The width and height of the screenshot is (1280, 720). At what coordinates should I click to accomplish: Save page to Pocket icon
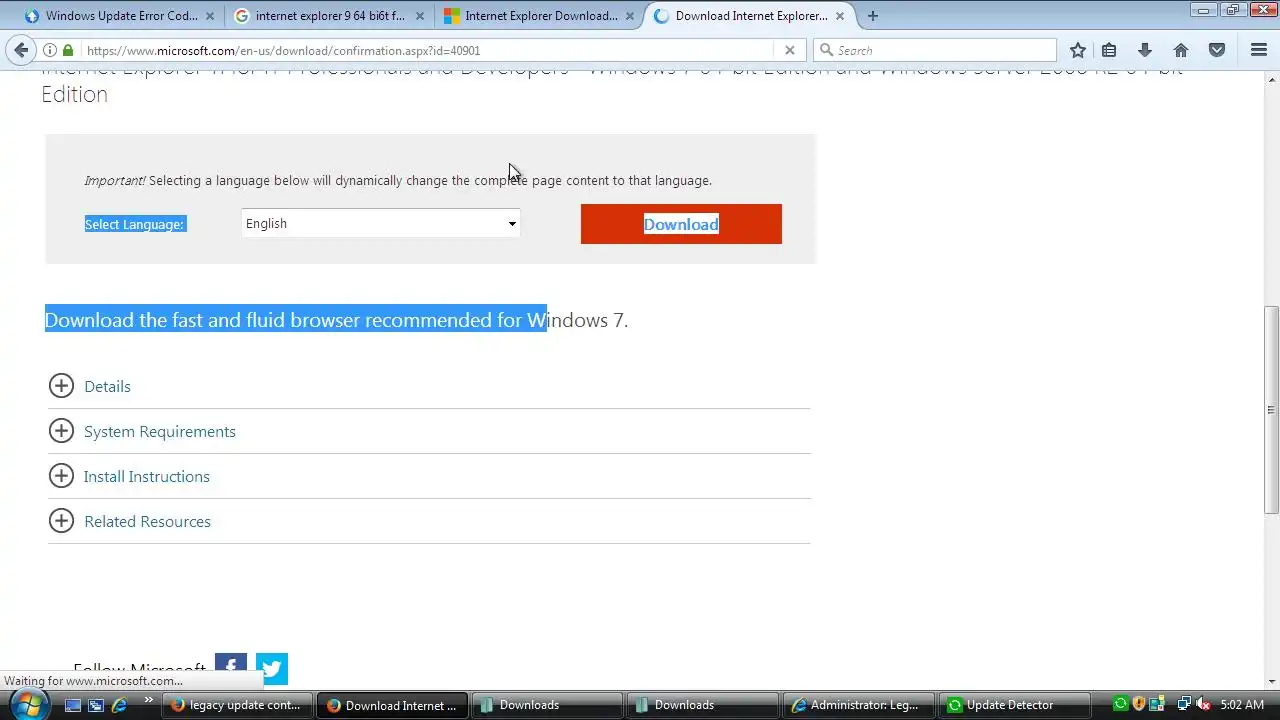pyautogui.click(x=1217, y=50)
